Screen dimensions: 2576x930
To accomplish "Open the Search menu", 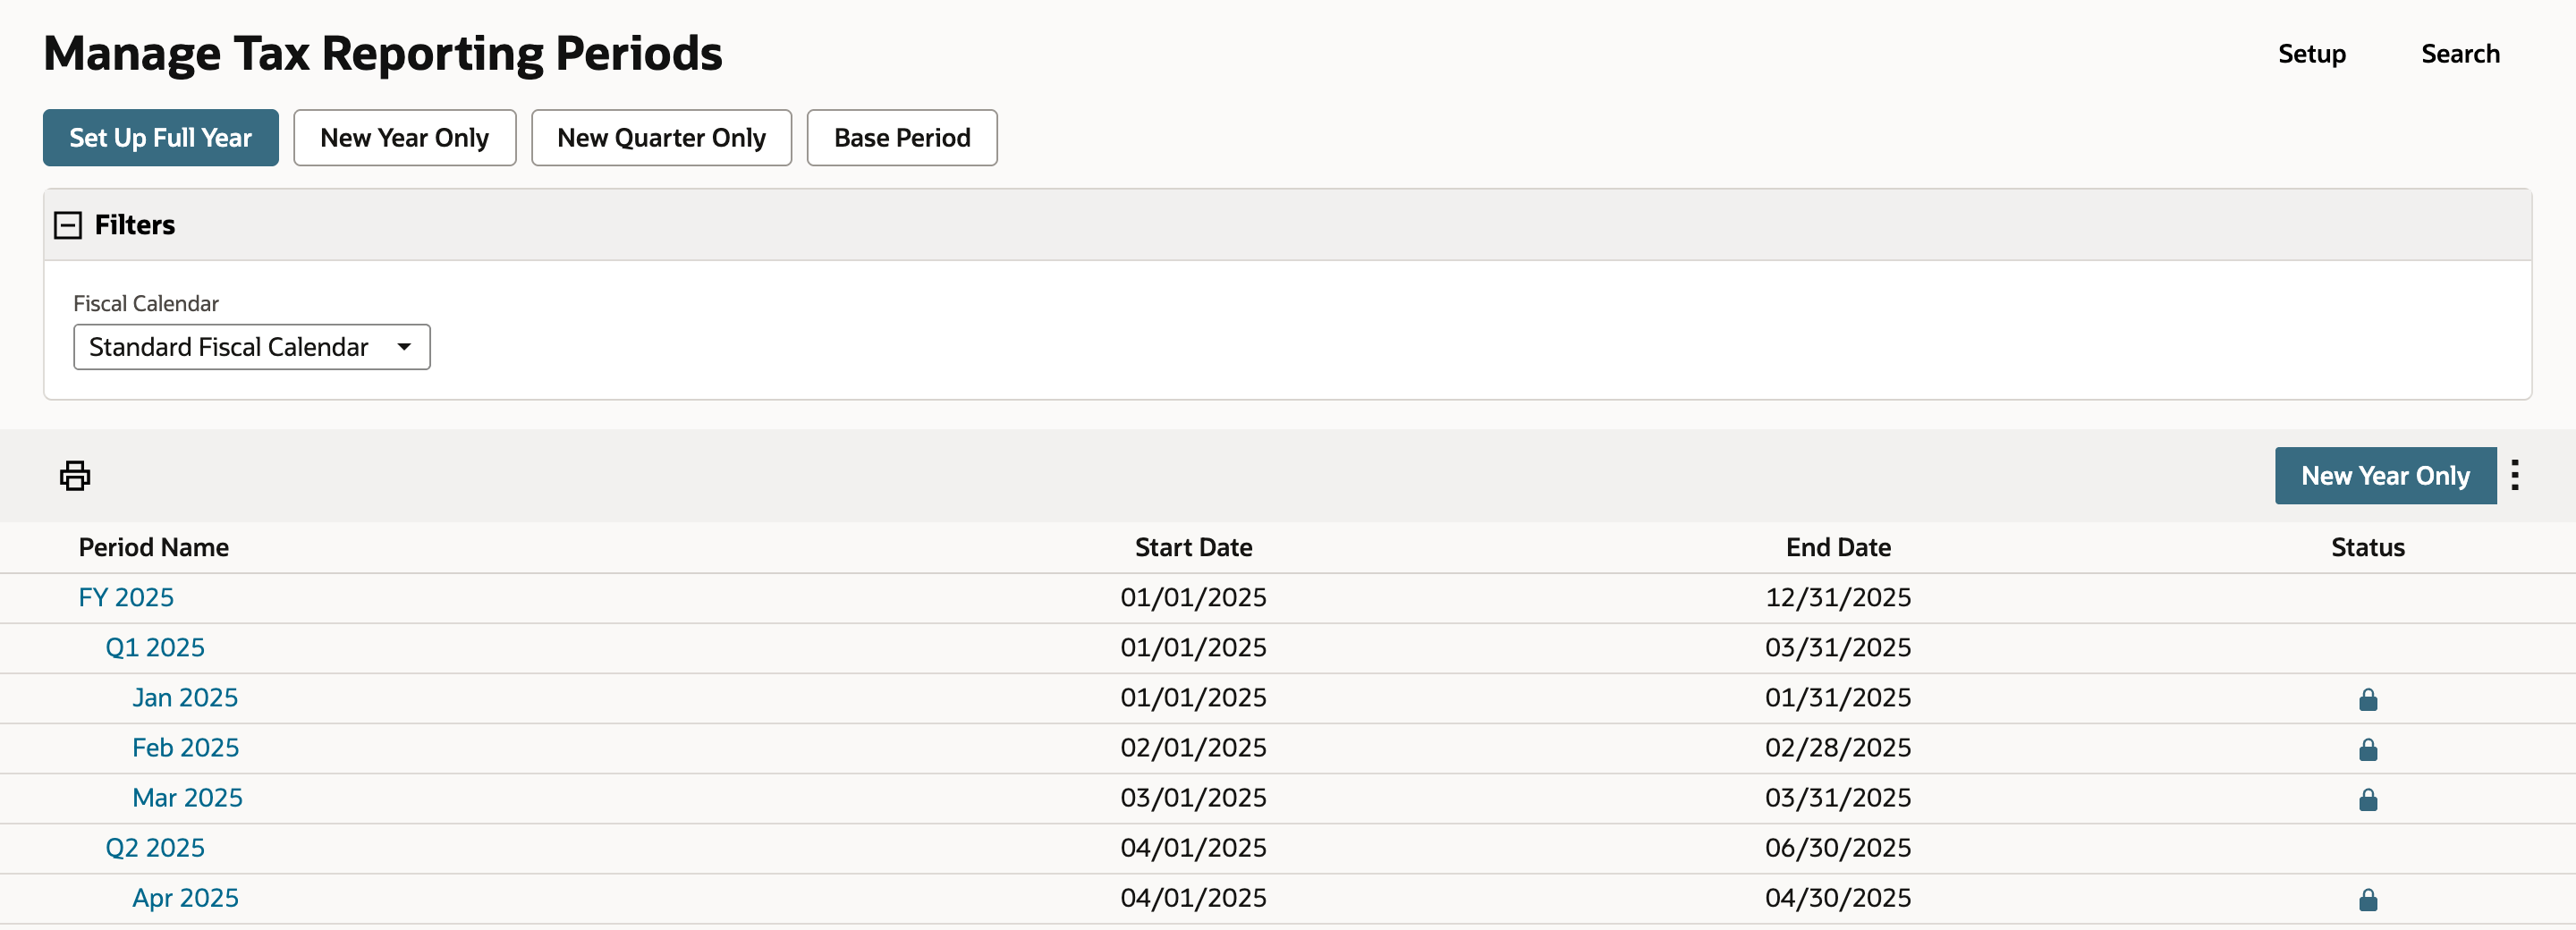I will [2459, 54].
